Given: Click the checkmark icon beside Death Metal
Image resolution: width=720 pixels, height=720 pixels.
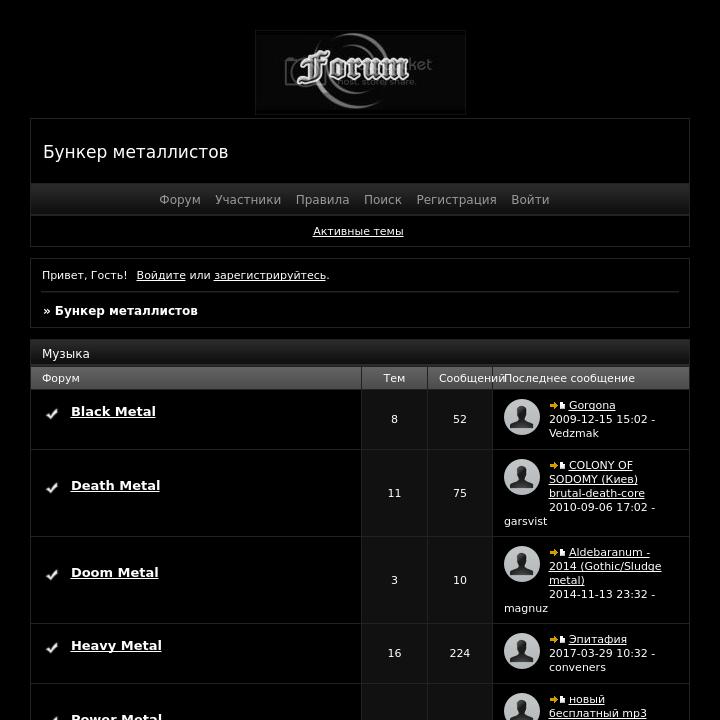Looking at the screenshot, I should [x=52, y=487].
